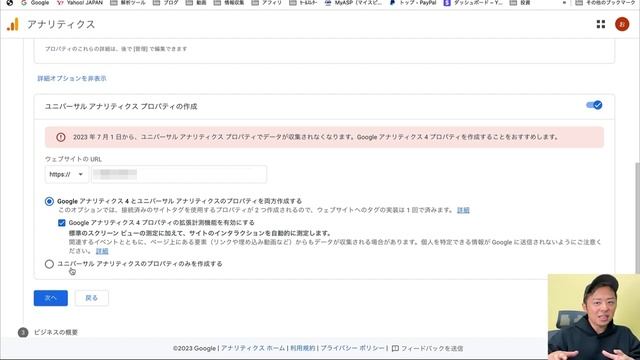Uncheck the GA4 enhanced measurement checkbox
Image resolution: width=640 pixels, height=360 pixels.
click(x=62, y=223)
